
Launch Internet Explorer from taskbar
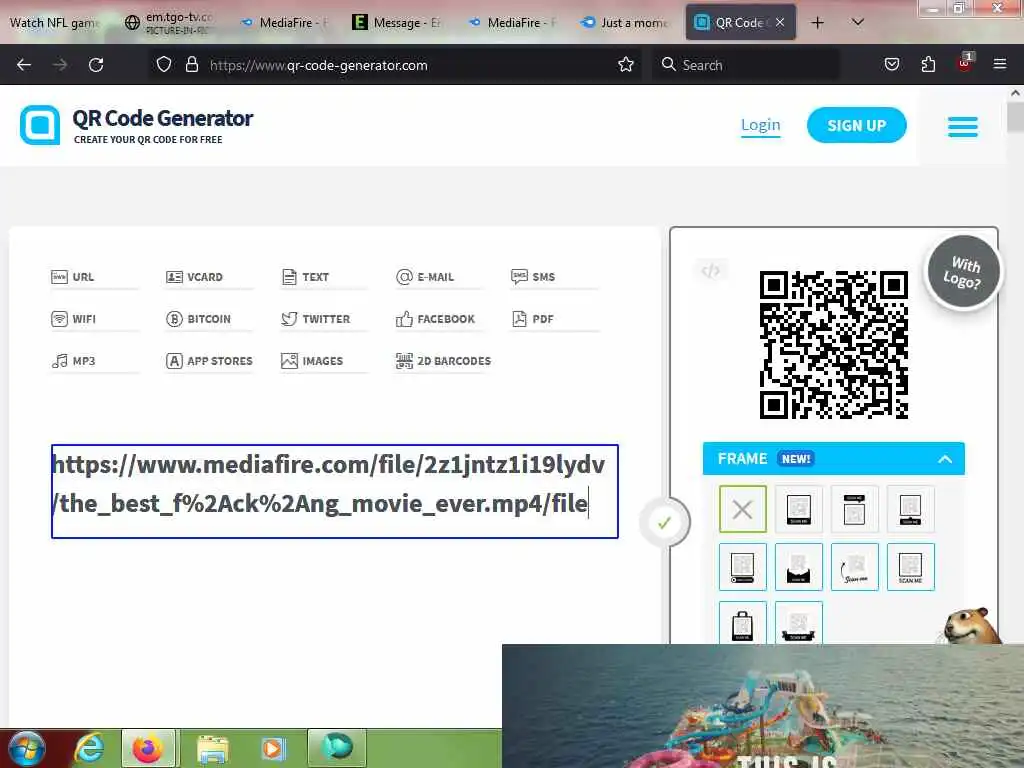click(x=89, y=748)
